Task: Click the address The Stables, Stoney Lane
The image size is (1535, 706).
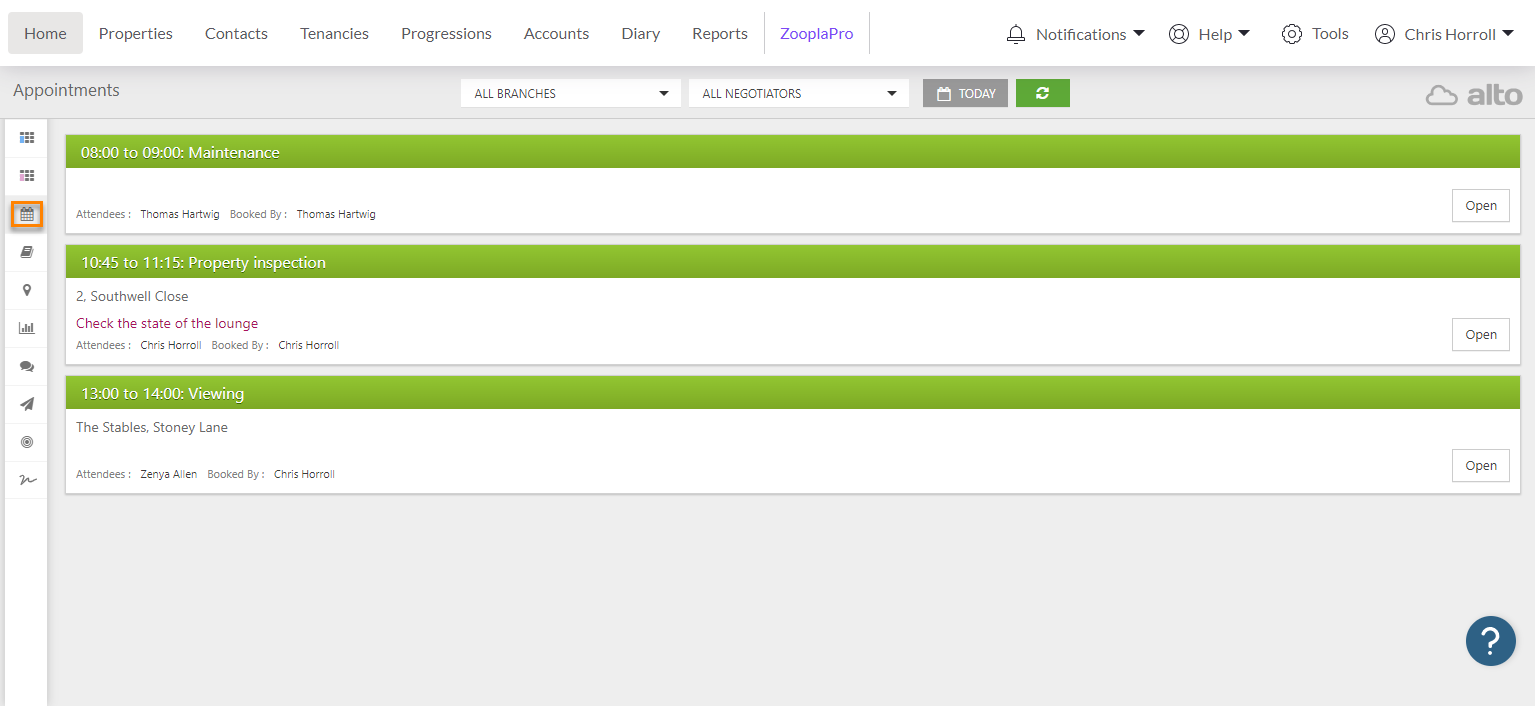Action: click(152, 427)
